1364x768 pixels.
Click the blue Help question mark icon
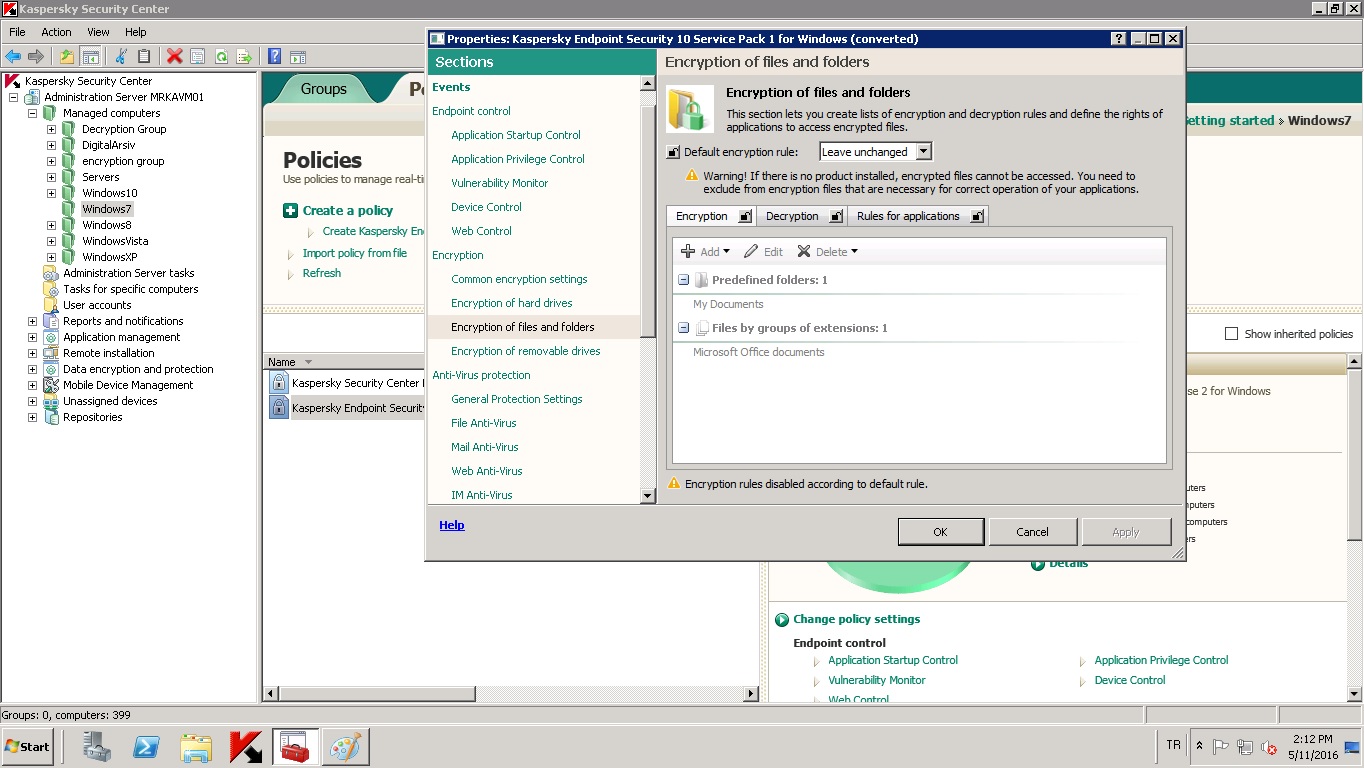click(273, 57)
